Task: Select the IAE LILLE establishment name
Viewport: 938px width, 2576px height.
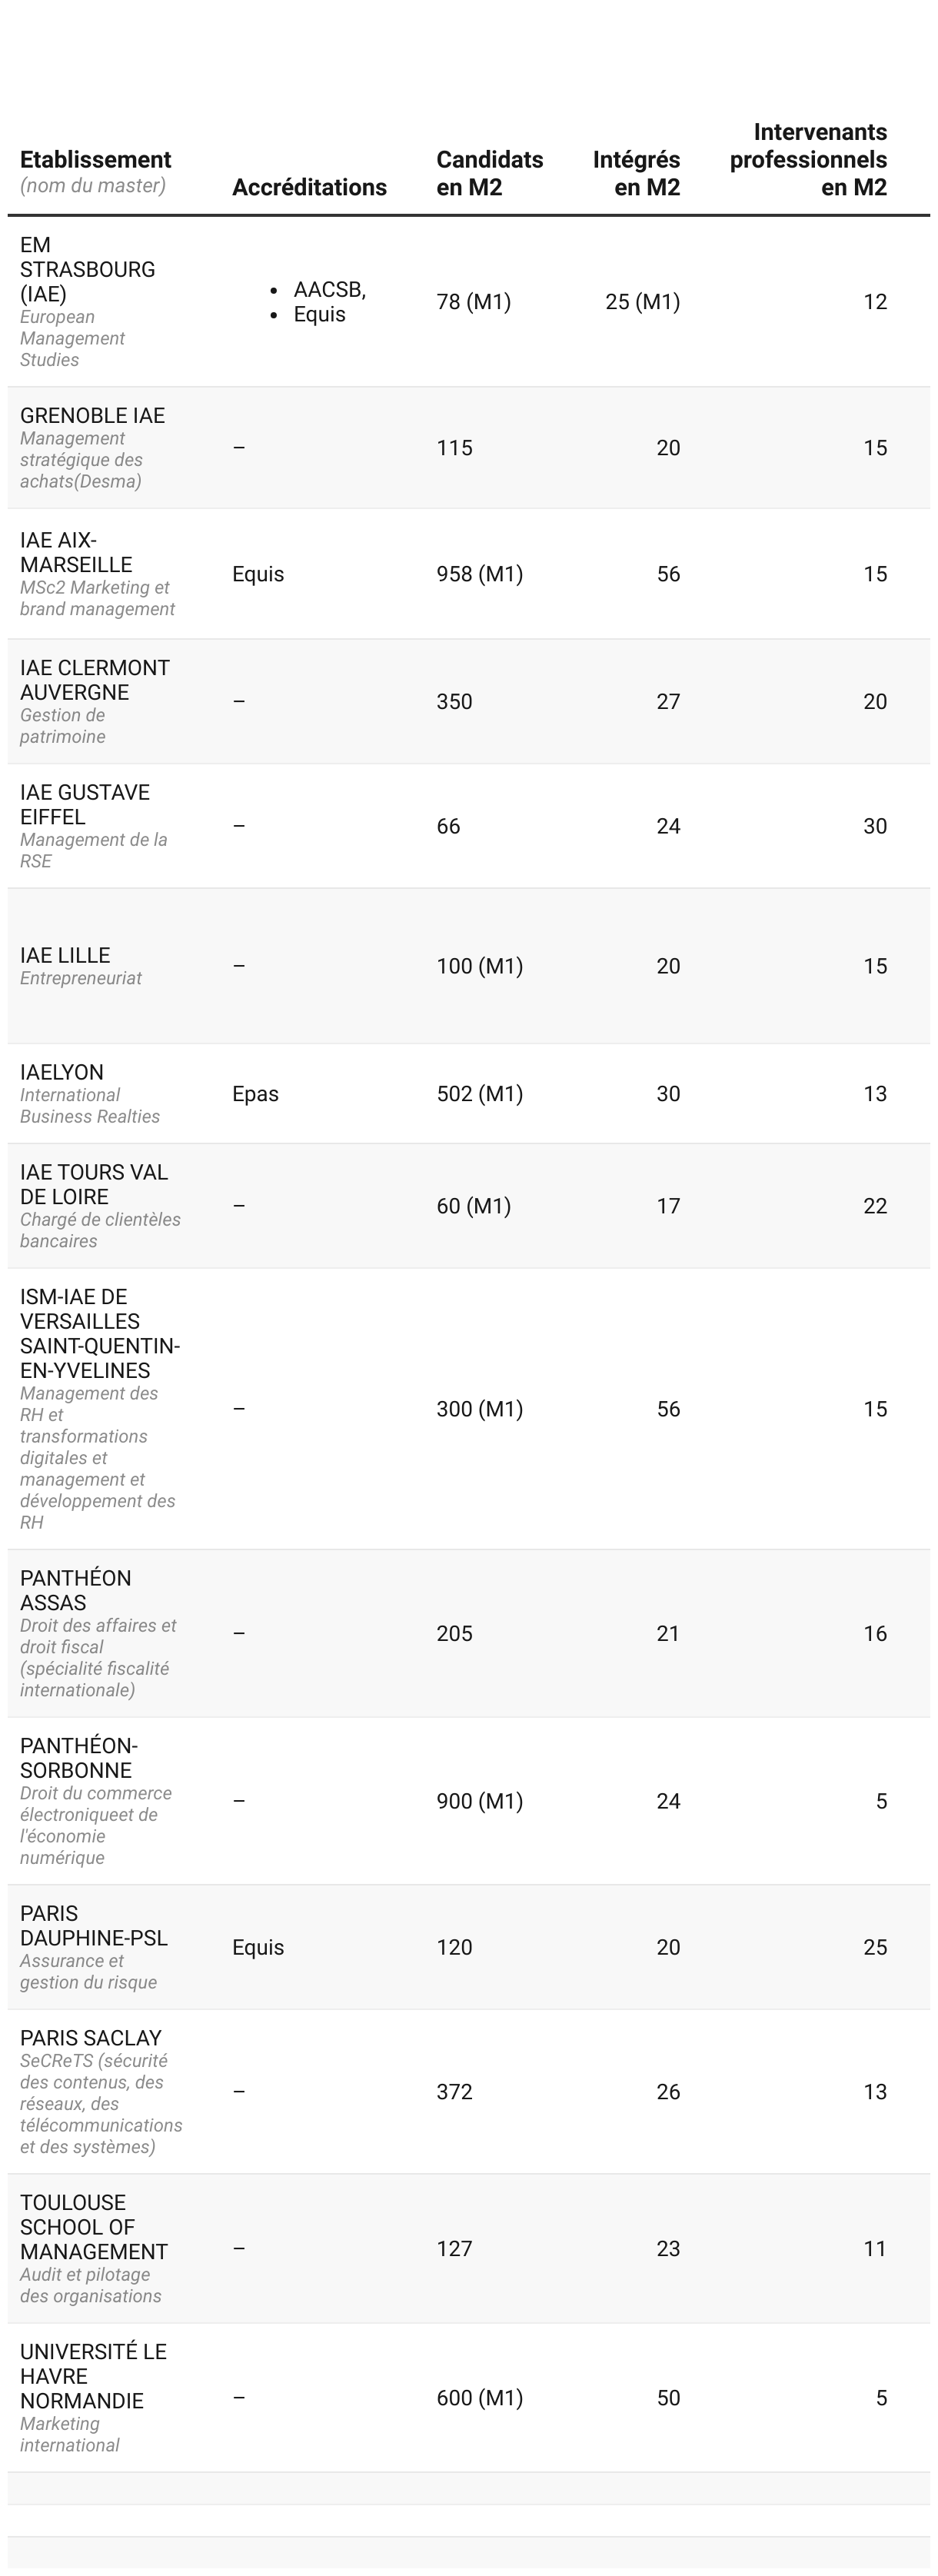Action: point(65,955)
